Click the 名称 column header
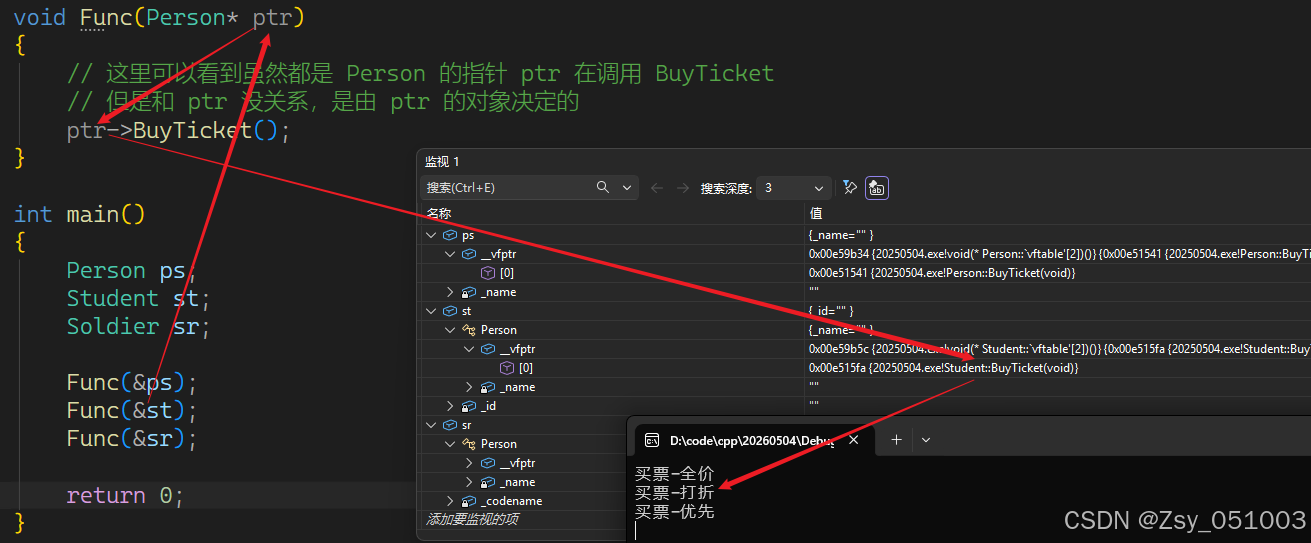Image resolution: width=1311 pixels, height=543 pixels. [439, 213]
